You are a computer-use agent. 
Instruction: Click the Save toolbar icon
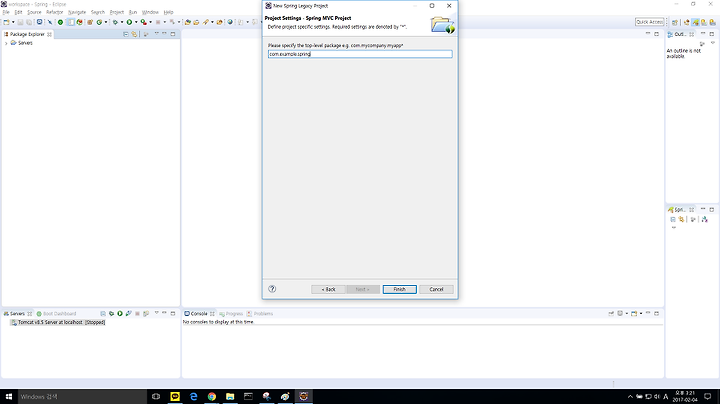pyautogui.click(x=20, y=22)
